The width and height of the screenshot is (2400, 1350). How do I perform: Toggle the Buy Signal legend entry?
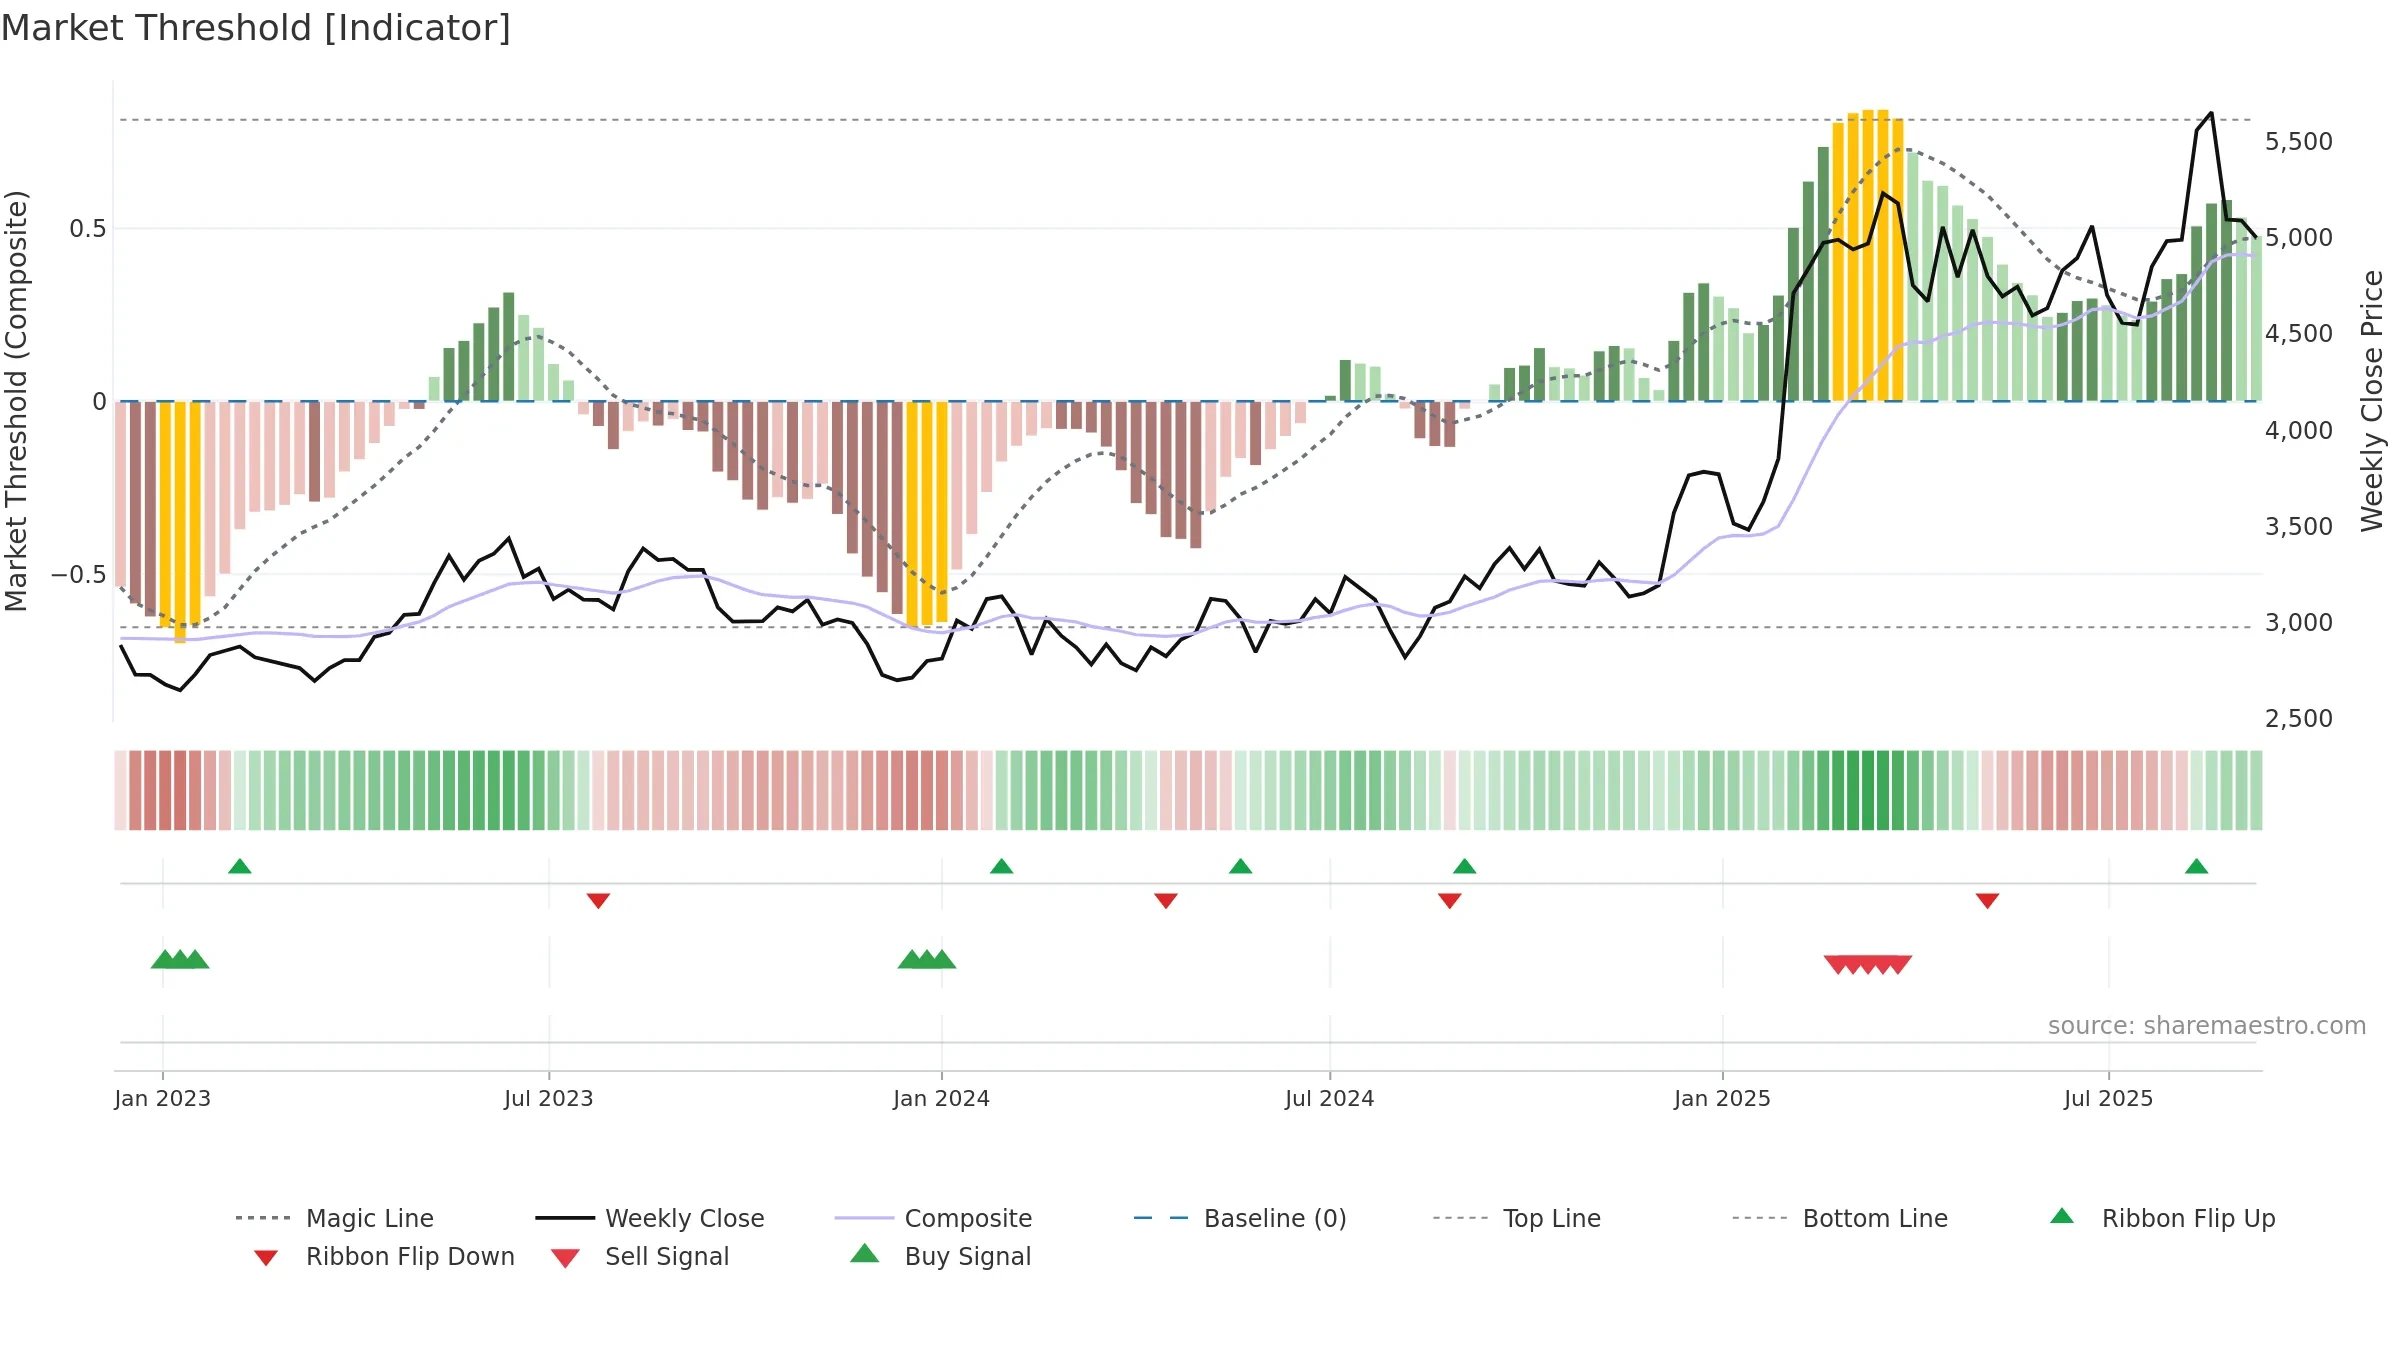(x=940, y=1257)
